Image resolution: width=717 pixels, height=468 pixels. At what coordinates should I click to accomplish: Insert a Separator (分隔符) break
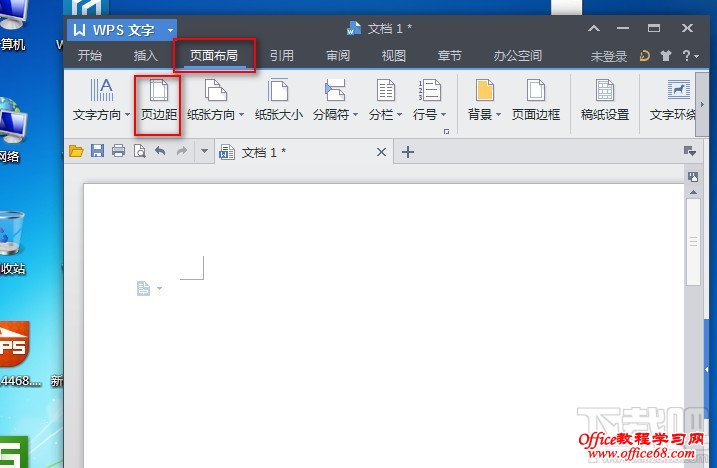(x=335, y=100)
